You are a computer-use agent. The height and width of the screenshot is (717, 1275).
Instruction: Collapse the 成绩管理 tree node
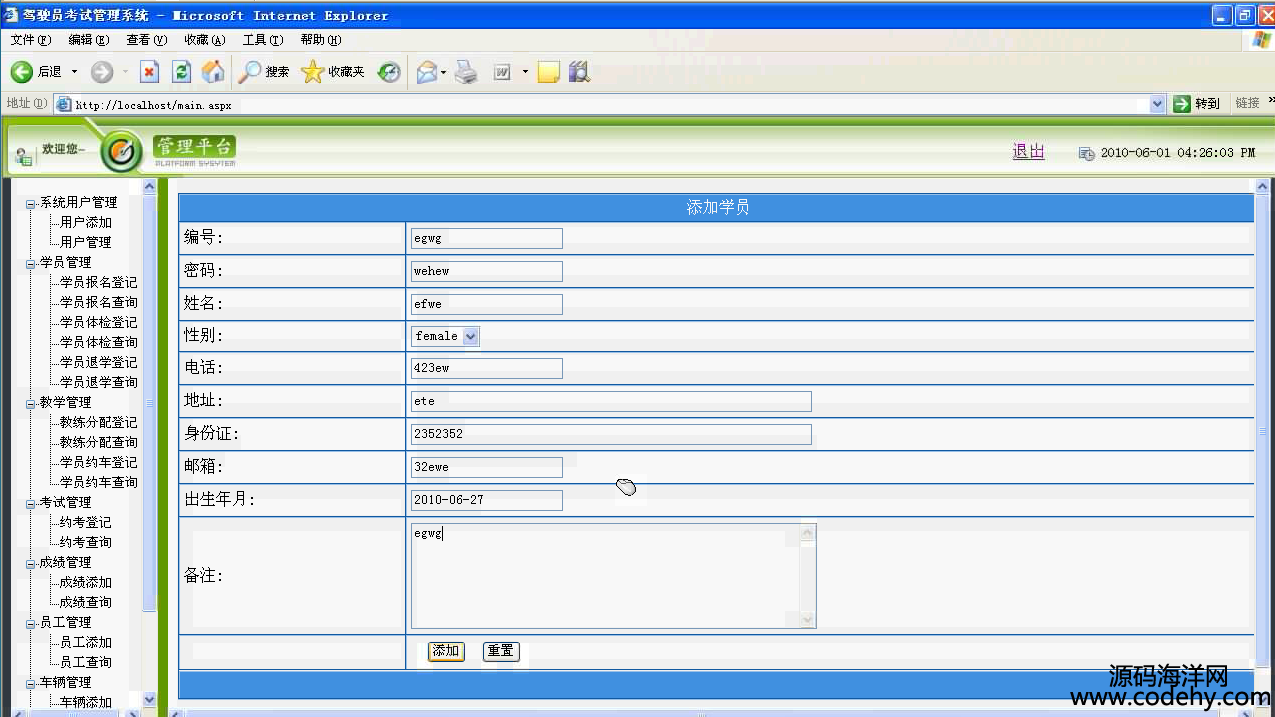point(31,563)
